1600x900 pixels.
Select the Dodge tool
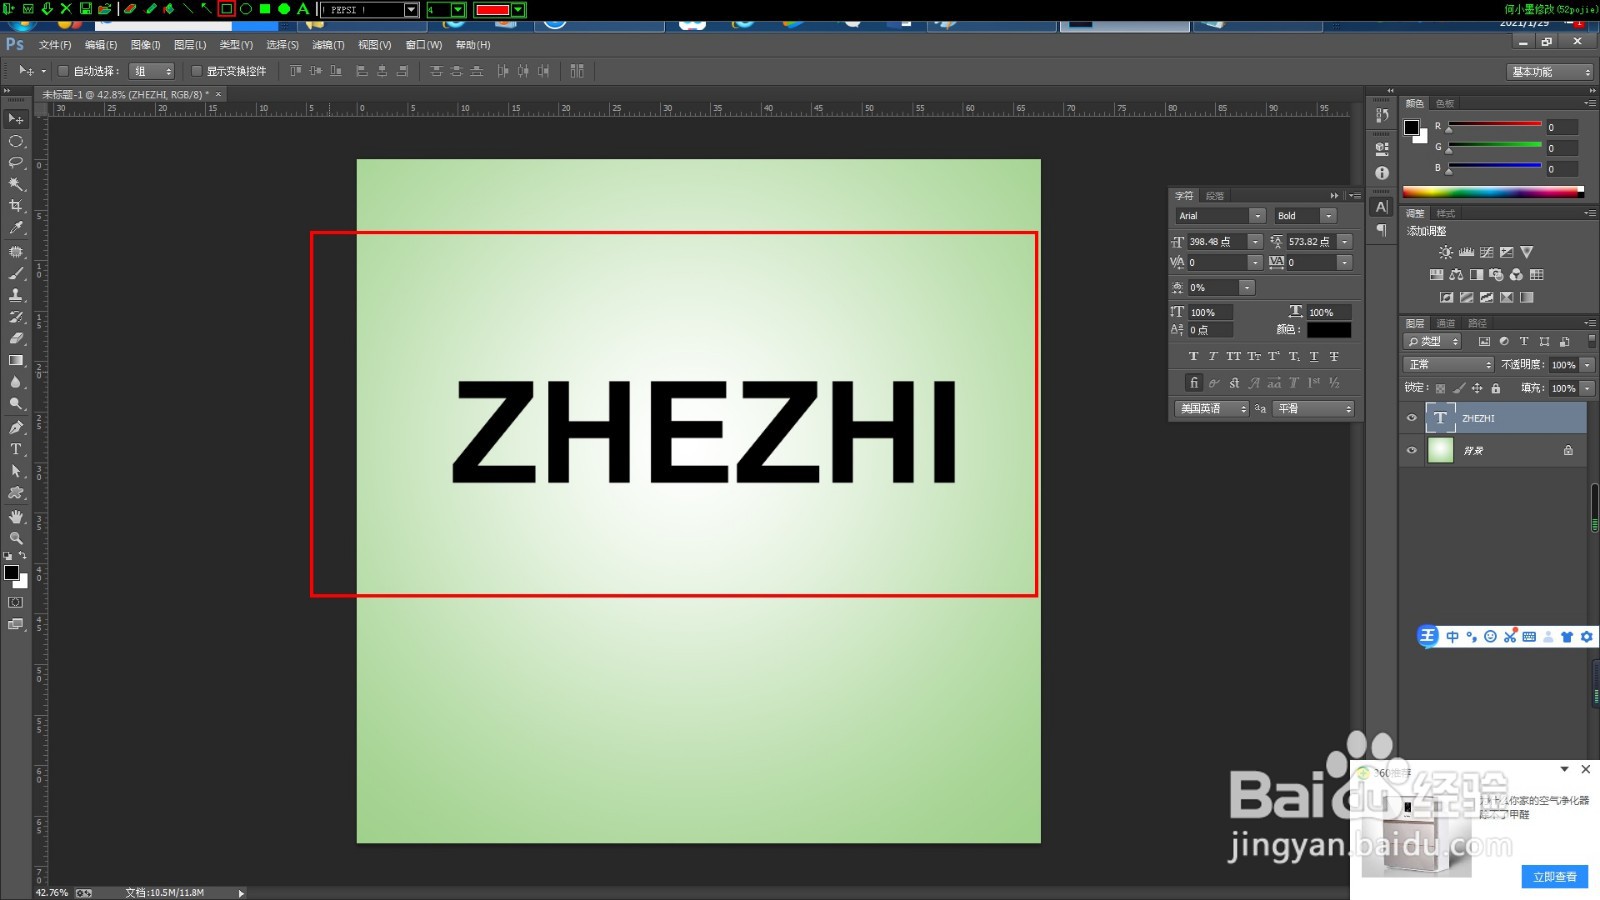pos(16,405)
